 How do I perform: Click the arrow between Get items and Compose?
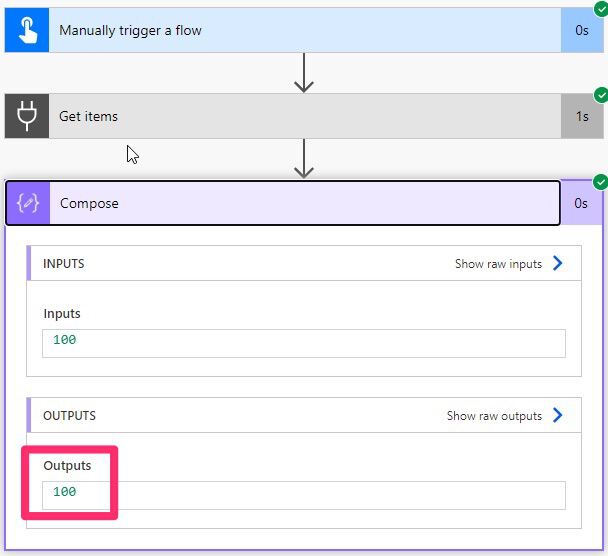click(x=304, y=159)
